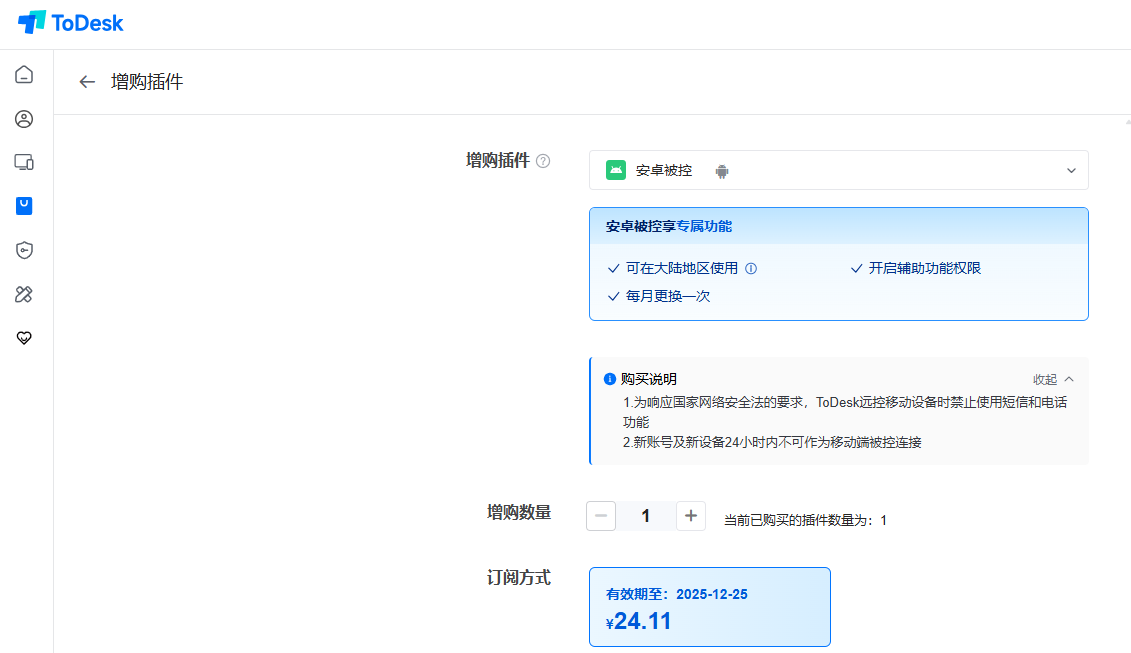Select the ¥24.11 subscription option
Screen dimensions: 1131x653
(x=710, y=607)
